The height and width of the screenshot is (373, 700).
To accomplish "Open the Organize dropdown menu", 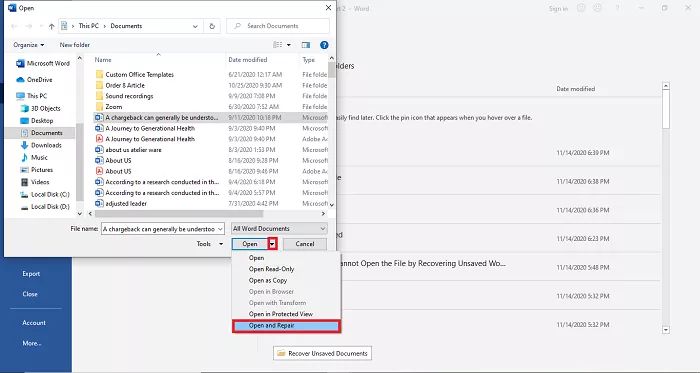I will [x=29, y=45].
